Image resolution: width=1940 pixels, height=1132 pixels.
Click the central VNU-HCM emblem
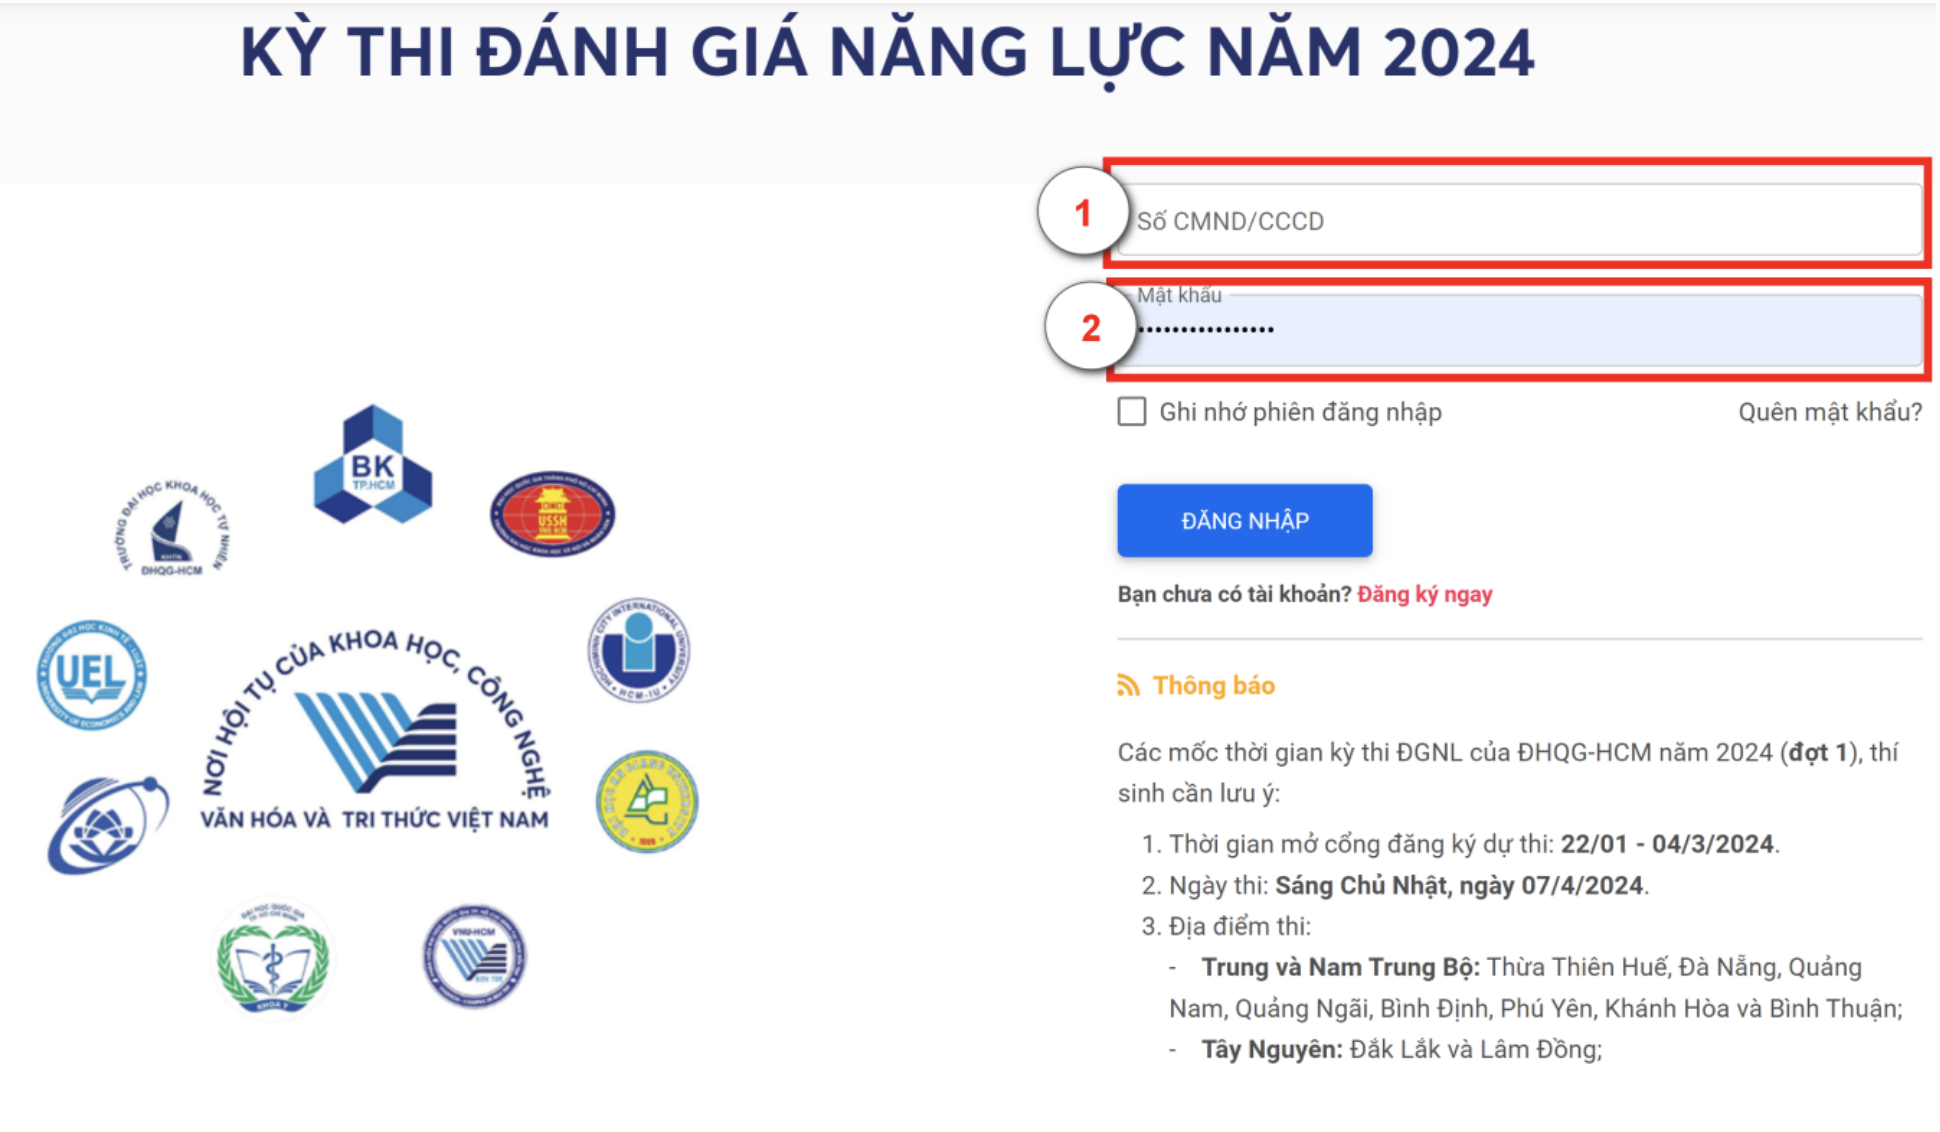point(376,740)
